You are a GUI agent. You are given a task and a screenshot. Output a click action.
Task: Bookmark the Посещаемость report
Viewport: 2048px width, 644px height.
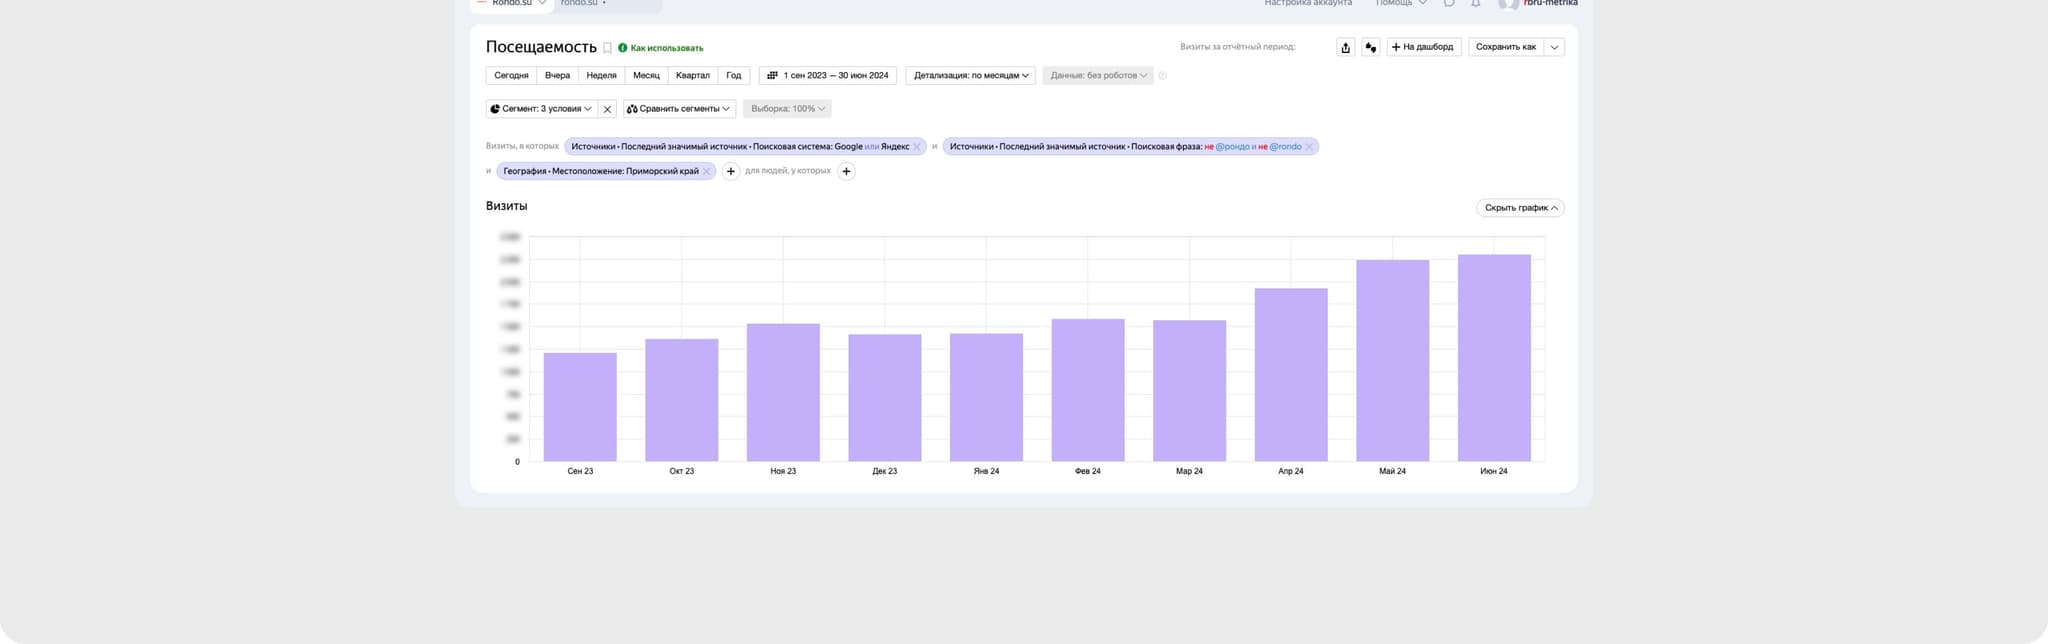click(607, 48)
